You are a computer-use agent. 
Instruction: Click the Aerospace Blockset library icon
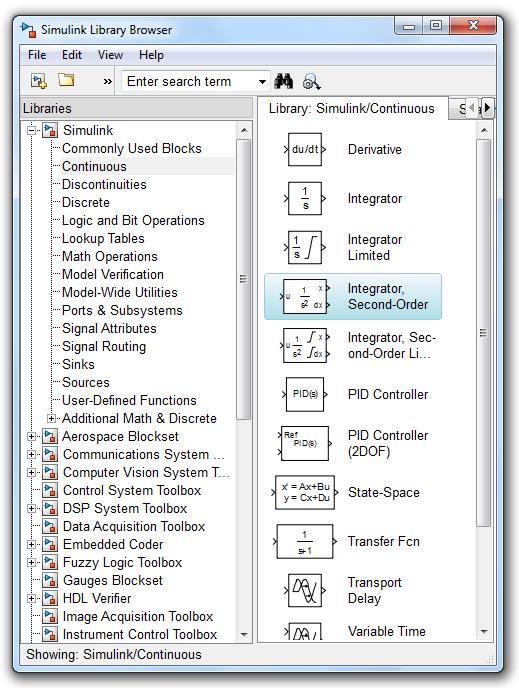coord(50,437)
